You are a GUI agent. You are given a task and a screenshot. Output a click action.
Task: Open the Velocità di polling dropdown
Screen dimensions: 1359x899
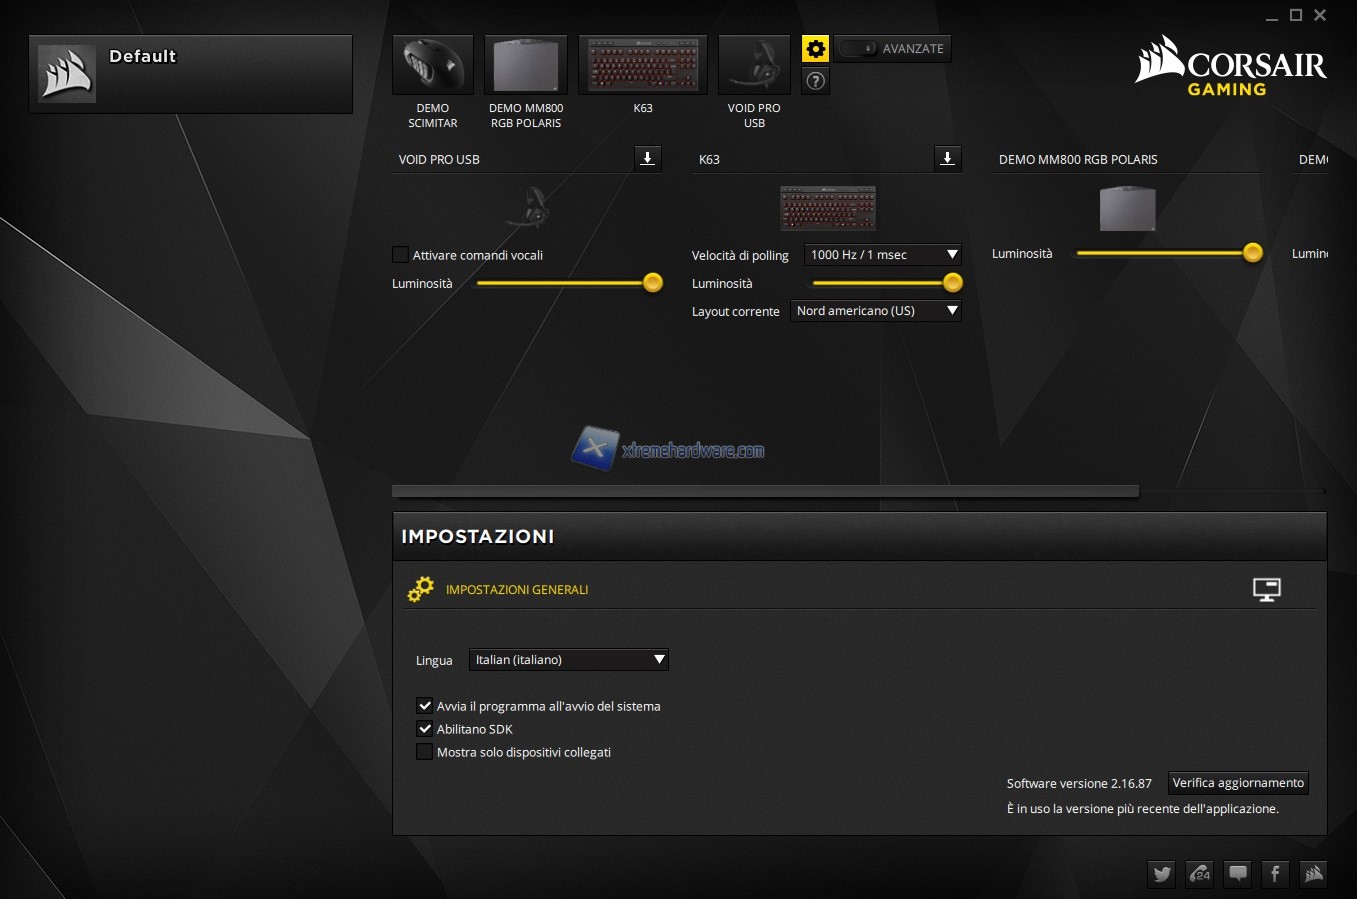pyautogui.click(x=882, y=255)
